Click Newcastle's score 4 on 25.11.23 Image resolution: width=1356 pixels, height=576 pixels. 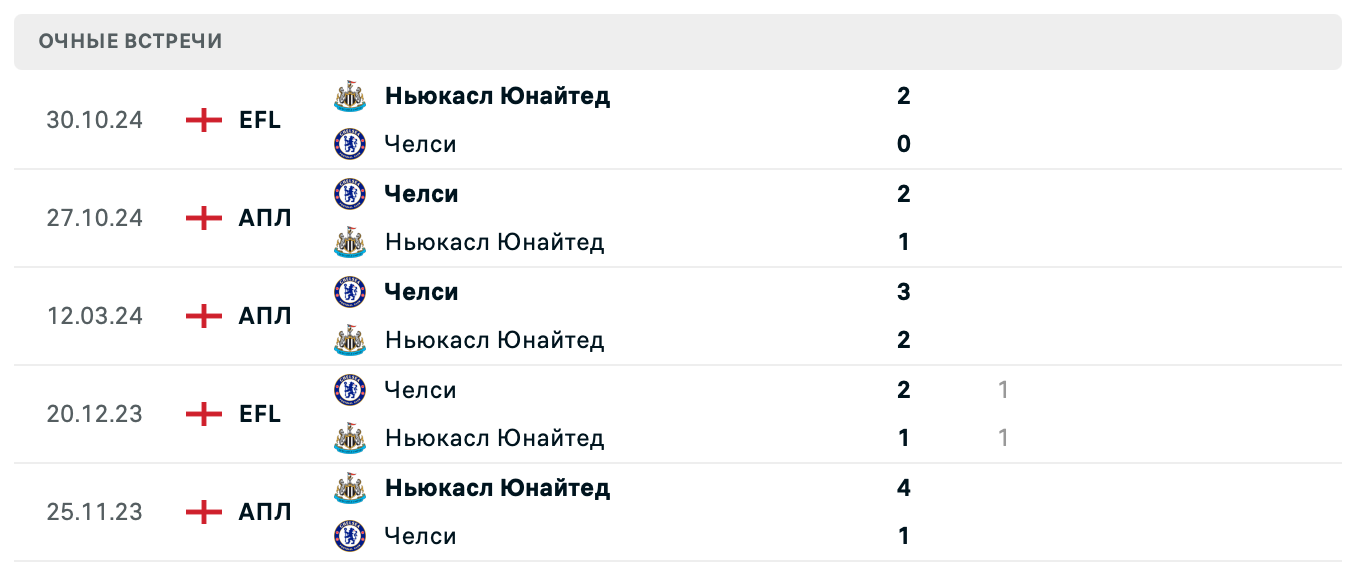(x=904, y=488)
